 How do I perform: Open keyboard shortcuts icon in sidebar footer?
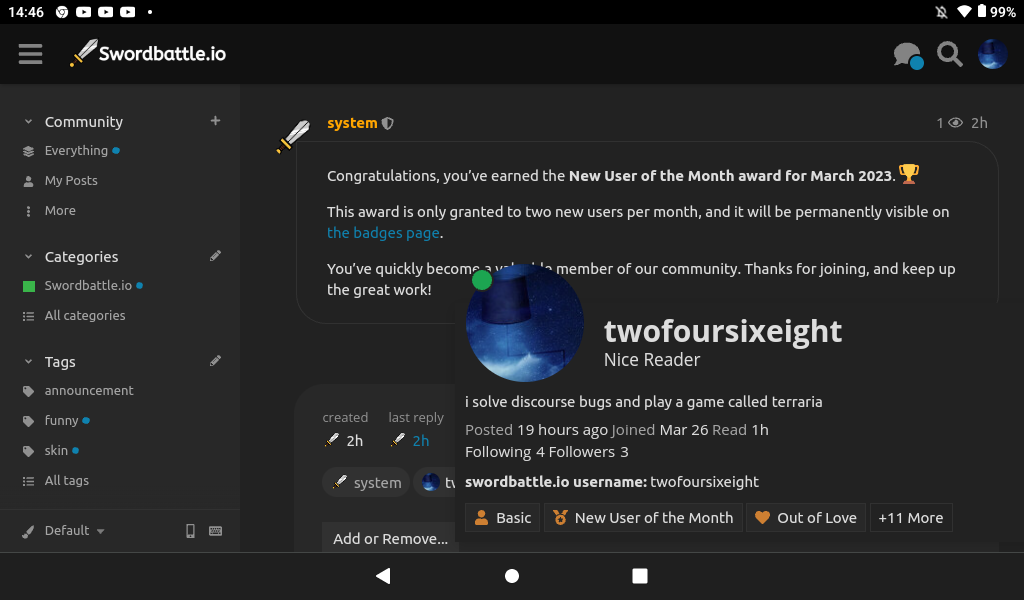click(215, 531)
